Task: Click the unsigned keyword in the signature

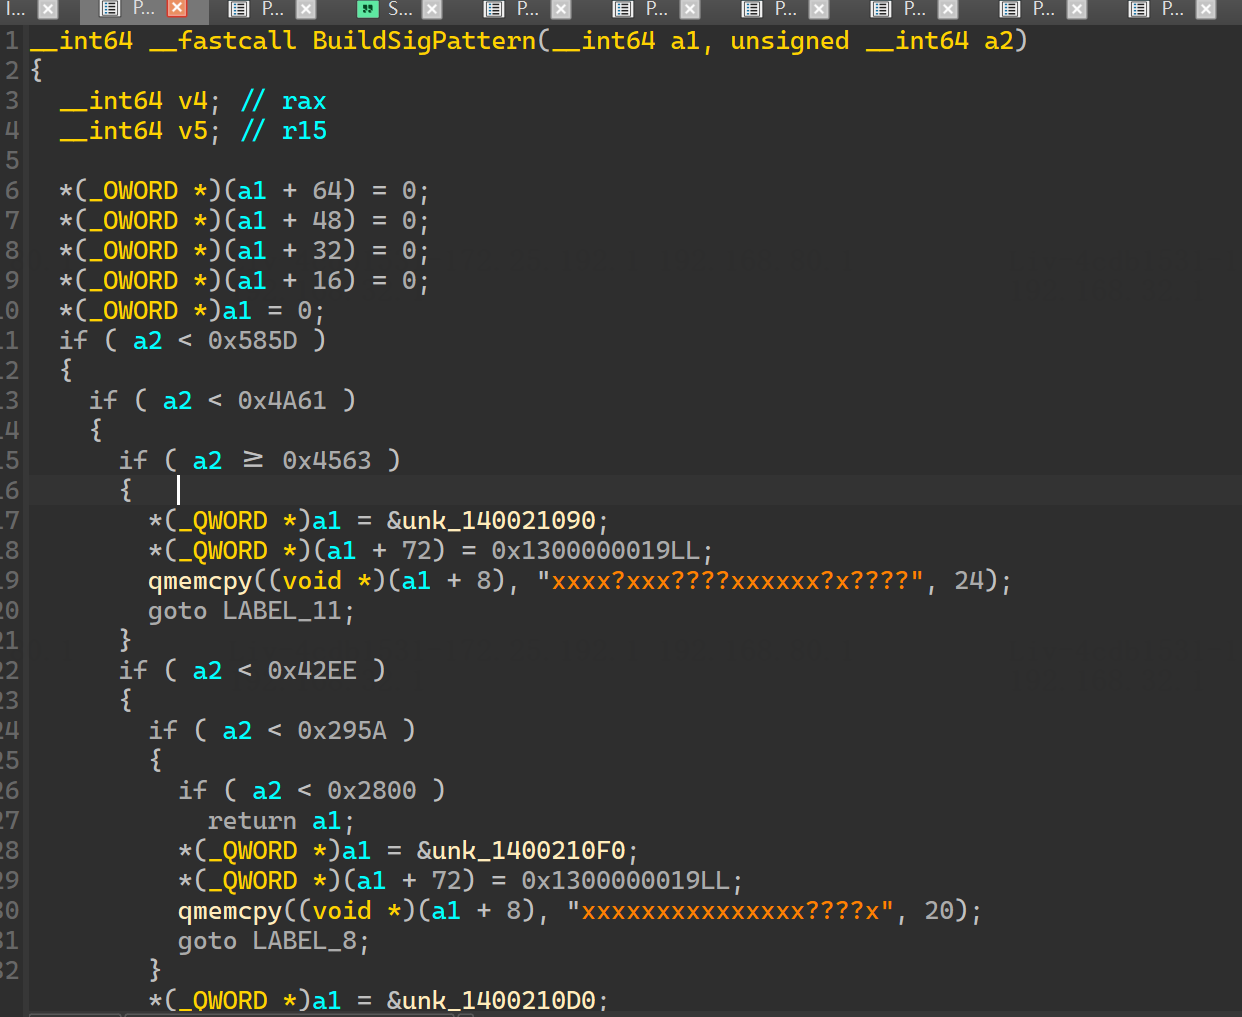Action: (x=790, y=41)
